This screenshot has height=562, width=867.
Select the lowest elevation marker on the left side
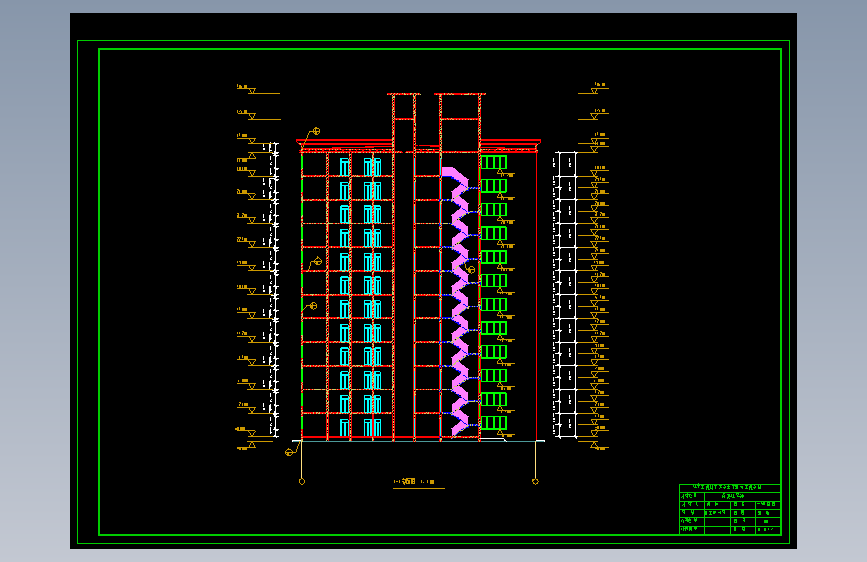tap(254, 445)
